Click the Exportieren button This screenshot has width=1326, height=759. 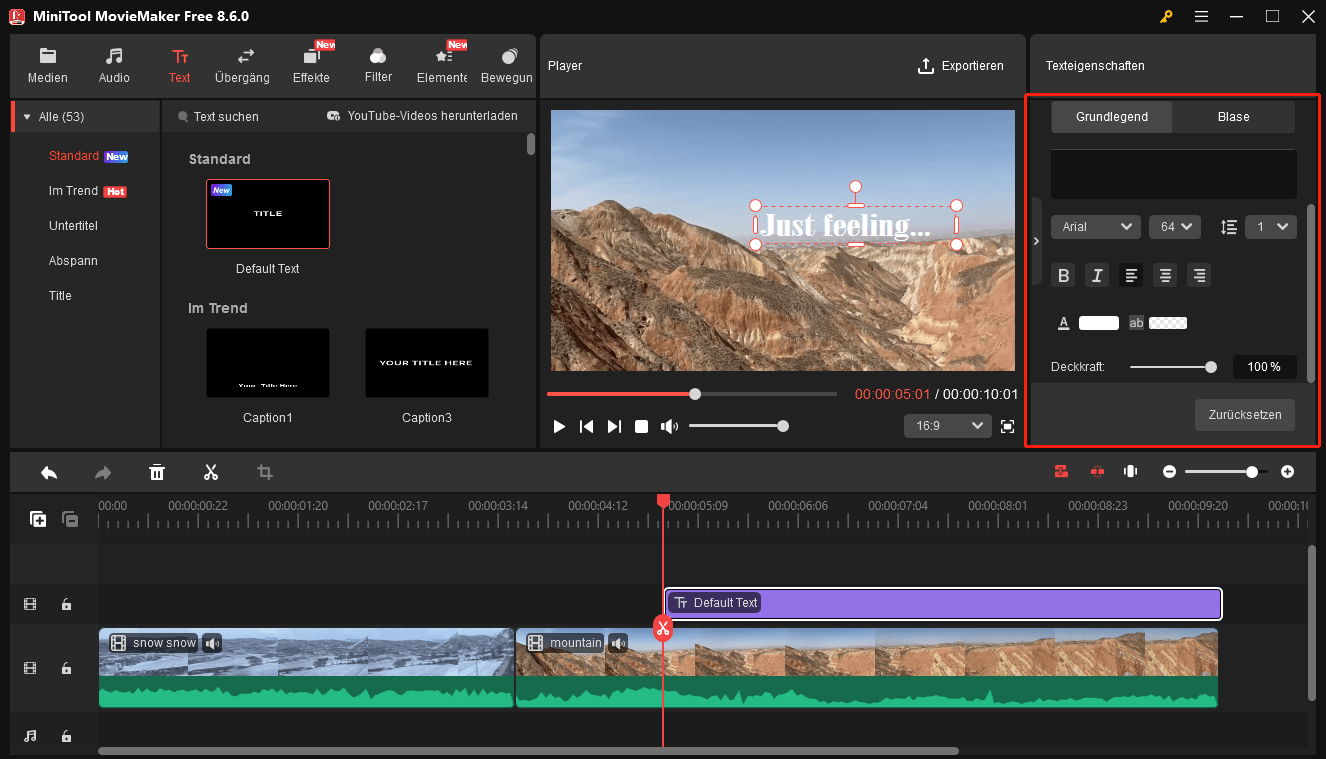point(961,65)
